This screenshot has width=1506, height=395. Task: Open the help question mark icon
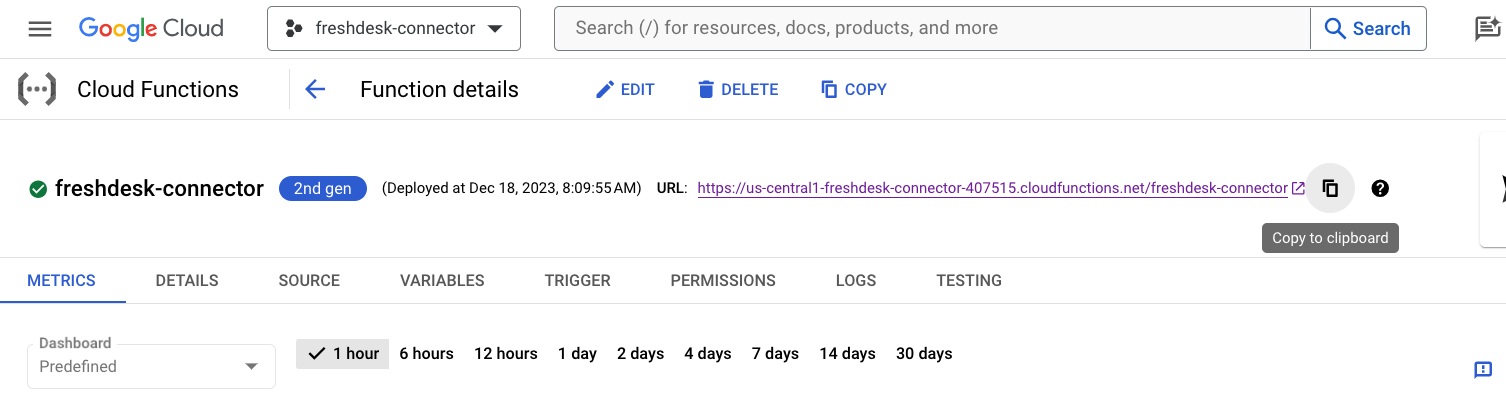tap(1380, 188)
